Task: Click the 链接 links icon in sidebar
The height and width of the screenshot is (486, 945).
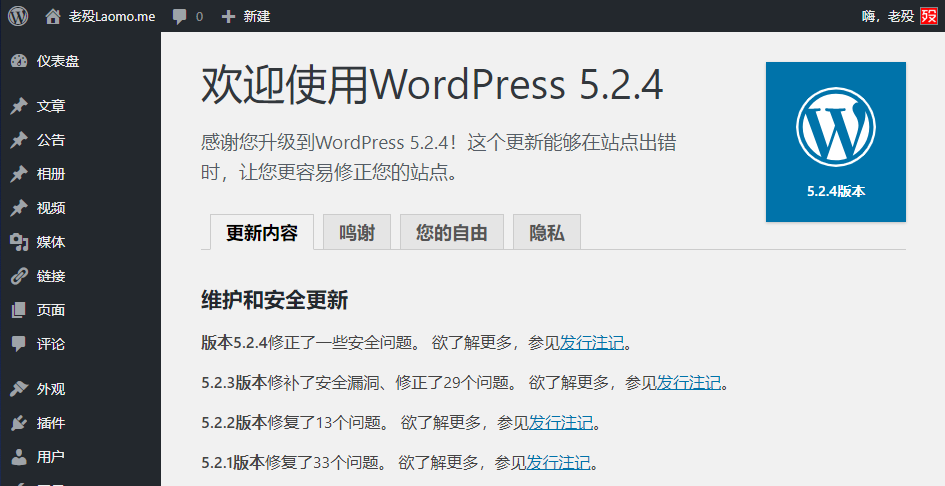Action: pyautogui.click(x=18, y=276)
